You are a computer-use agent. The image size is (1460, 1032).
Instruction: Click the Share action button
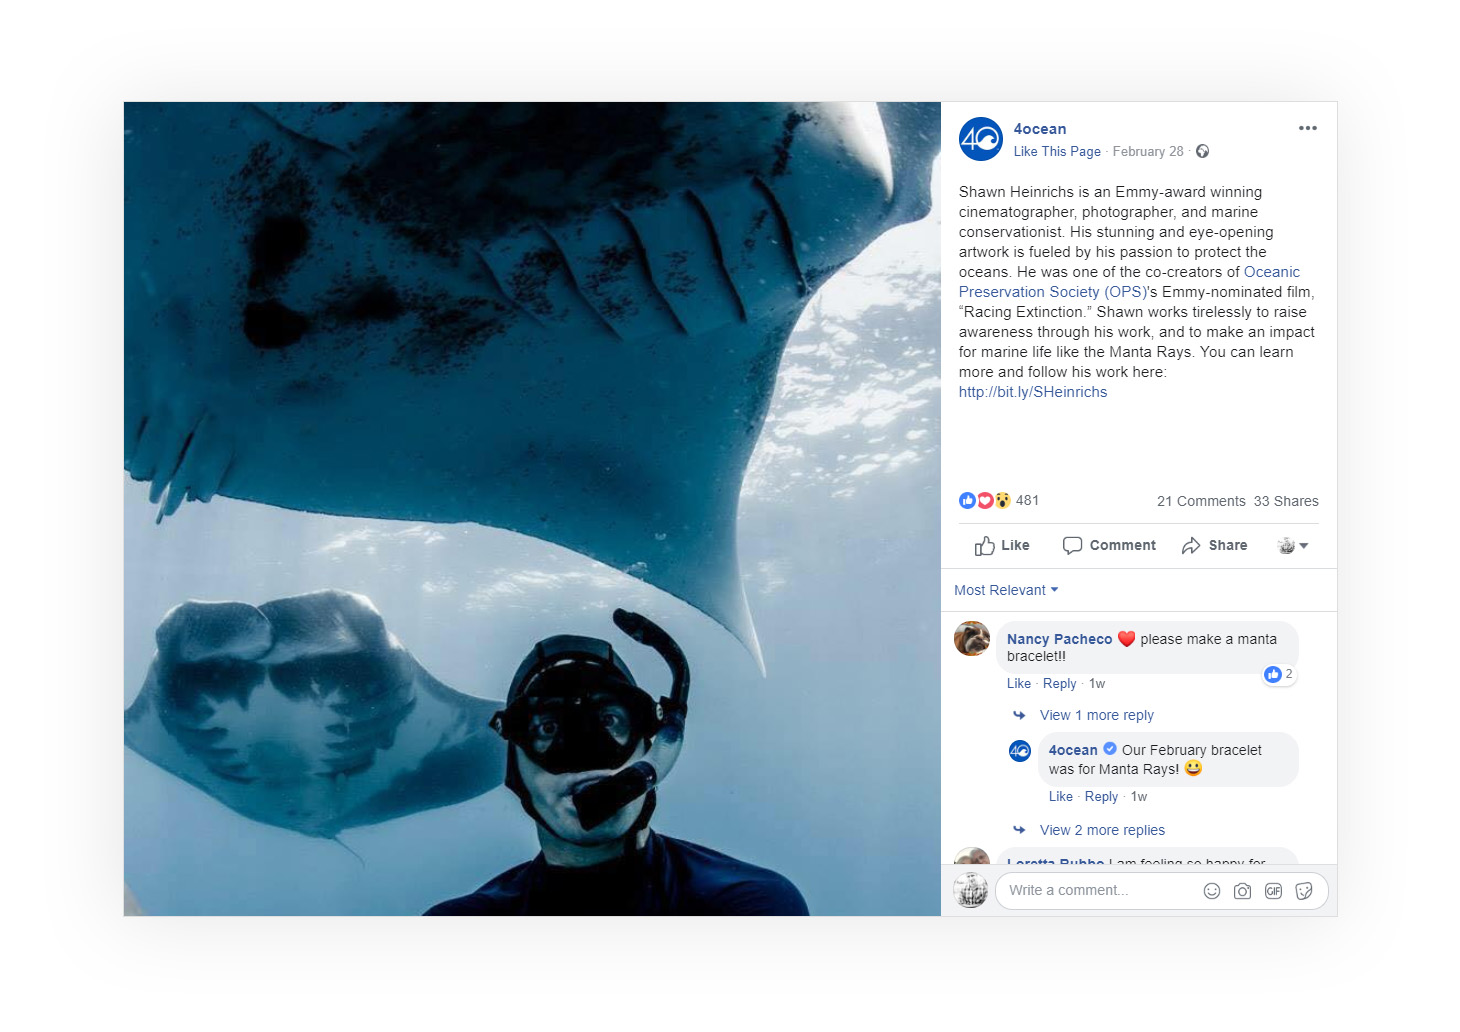1214,545
